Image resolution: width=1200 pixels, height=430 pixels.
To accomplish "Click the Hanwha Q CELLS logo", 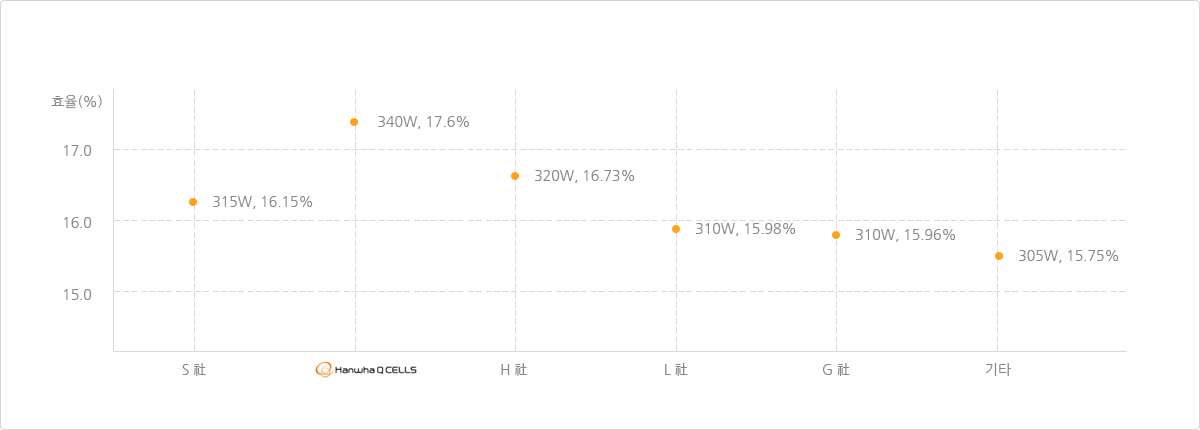I will click(x=366, y=369).
